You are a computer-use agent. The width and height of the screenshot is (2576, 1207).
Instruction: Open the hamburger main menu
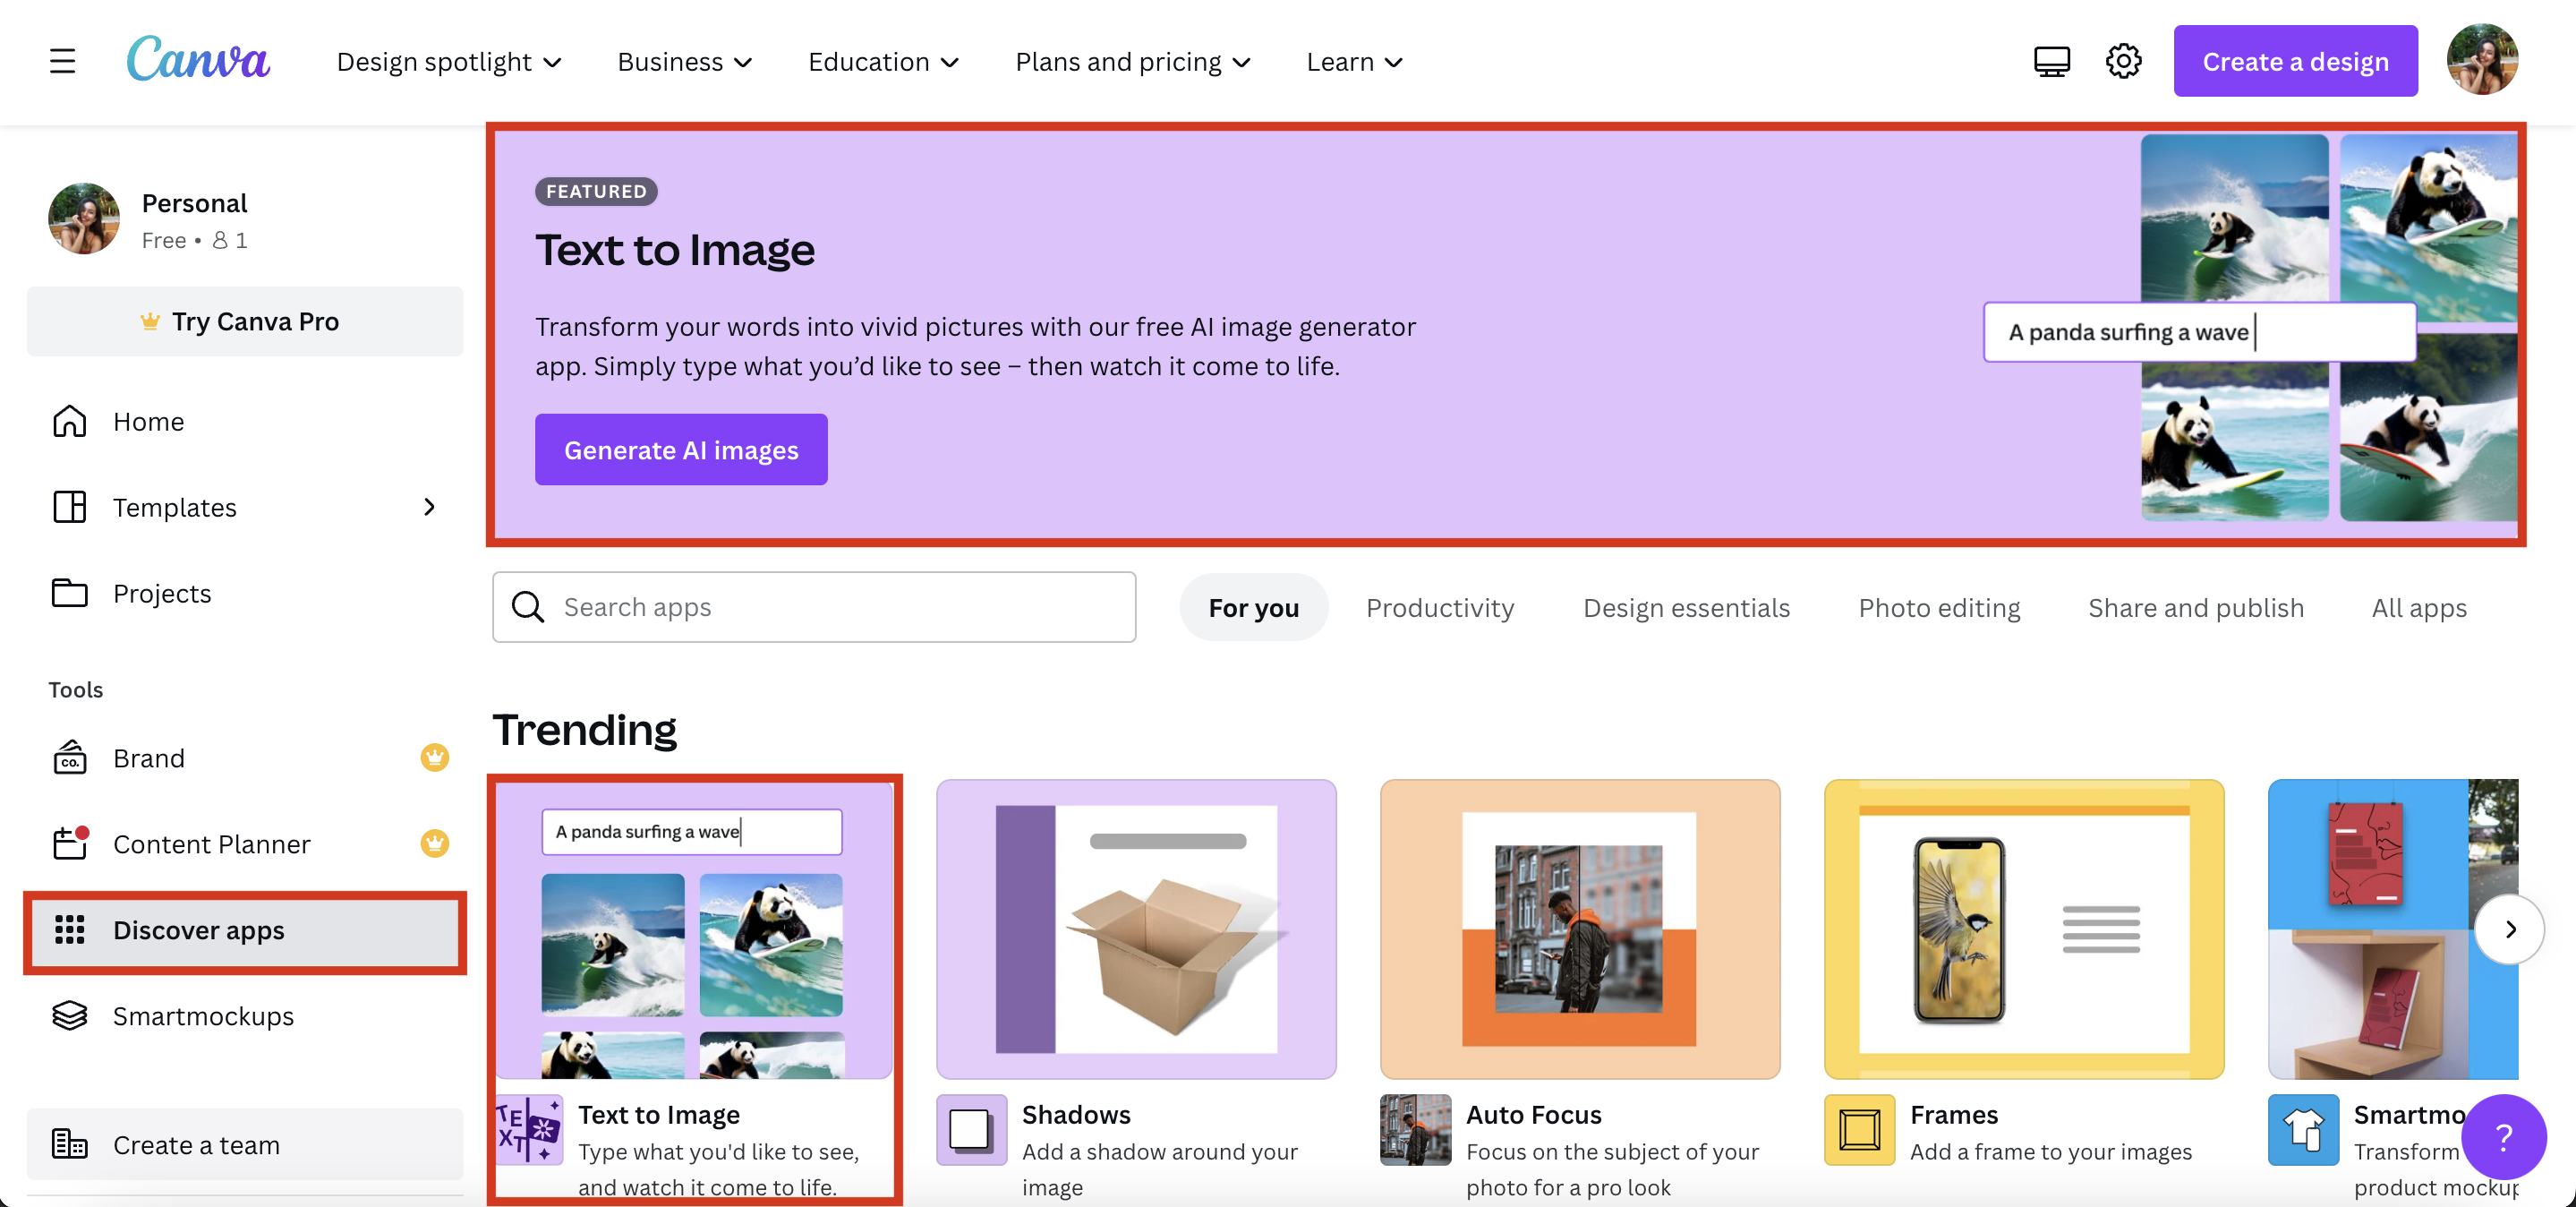coord(62,61)
